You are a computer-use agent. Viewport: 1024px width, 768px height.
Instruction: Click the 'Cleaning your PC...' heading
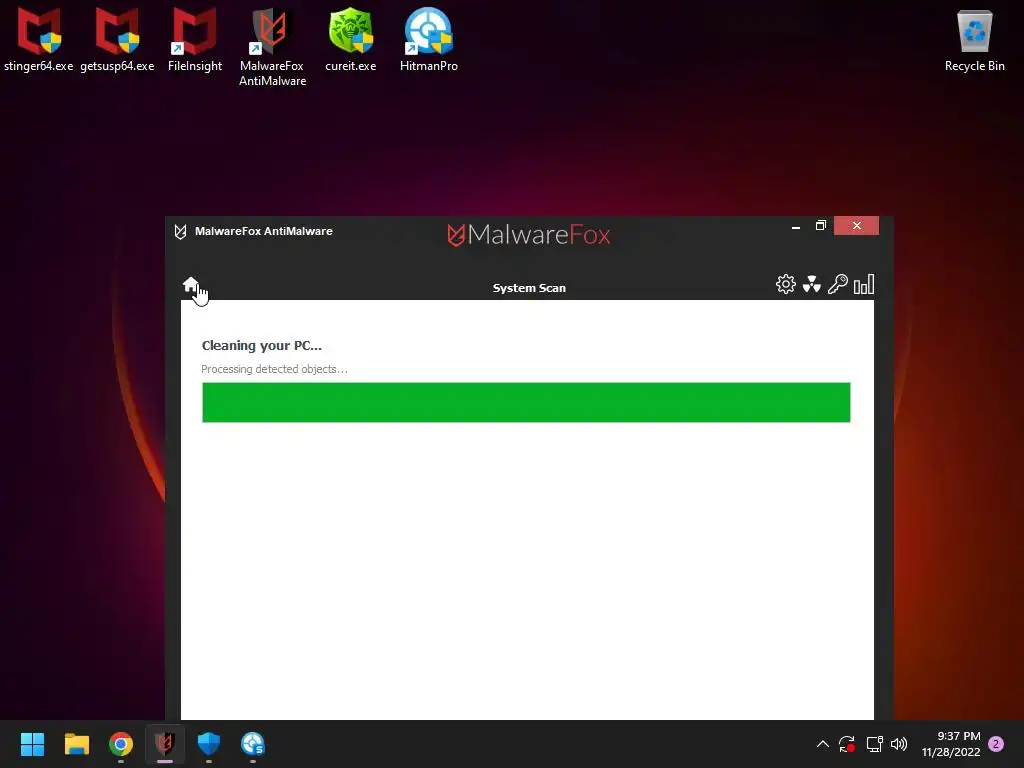pos(262,345)
